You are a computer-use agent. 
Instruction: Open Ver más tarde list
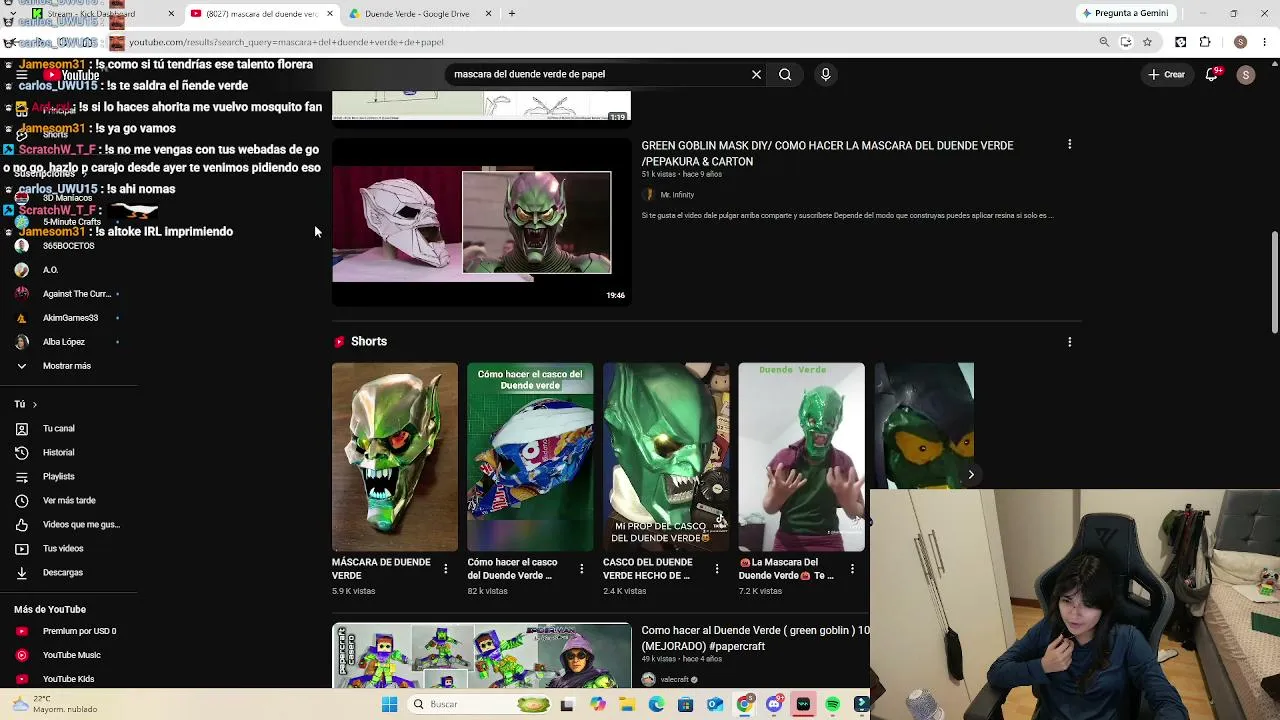(68, 500)
